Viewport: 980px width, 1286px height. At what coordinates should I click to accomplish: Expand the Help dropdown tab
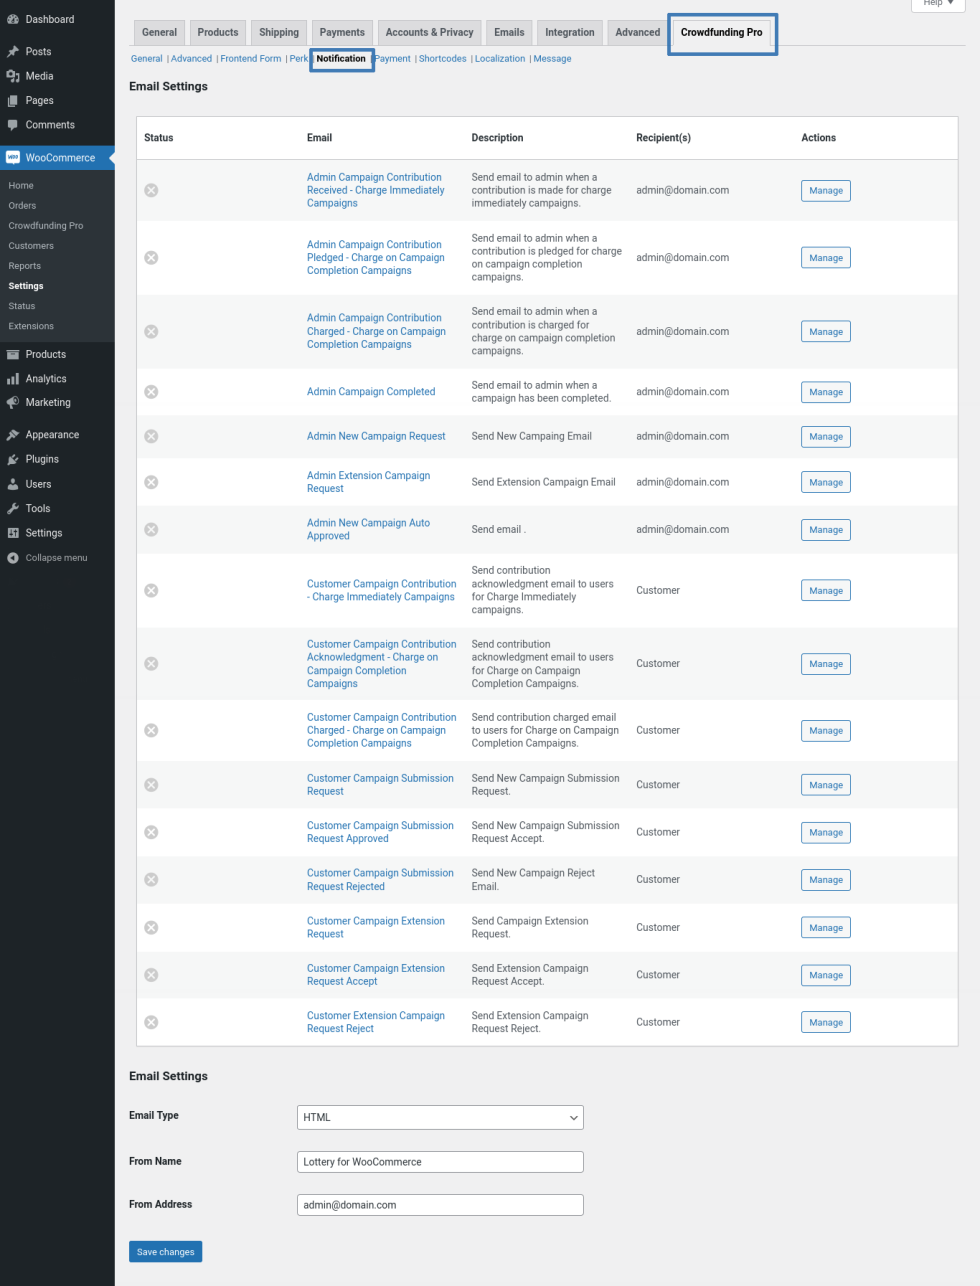pos(938,4)
